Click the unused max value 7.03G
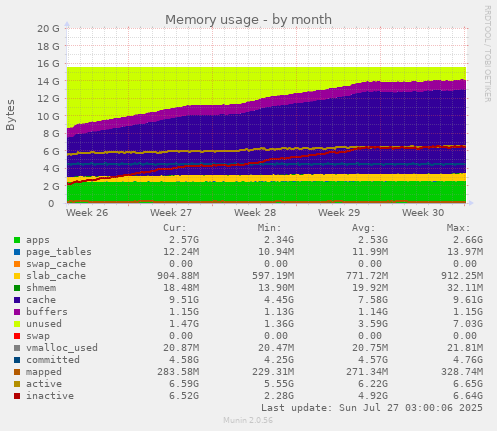This screenshot has height=431, width=497. click(468, 324)
